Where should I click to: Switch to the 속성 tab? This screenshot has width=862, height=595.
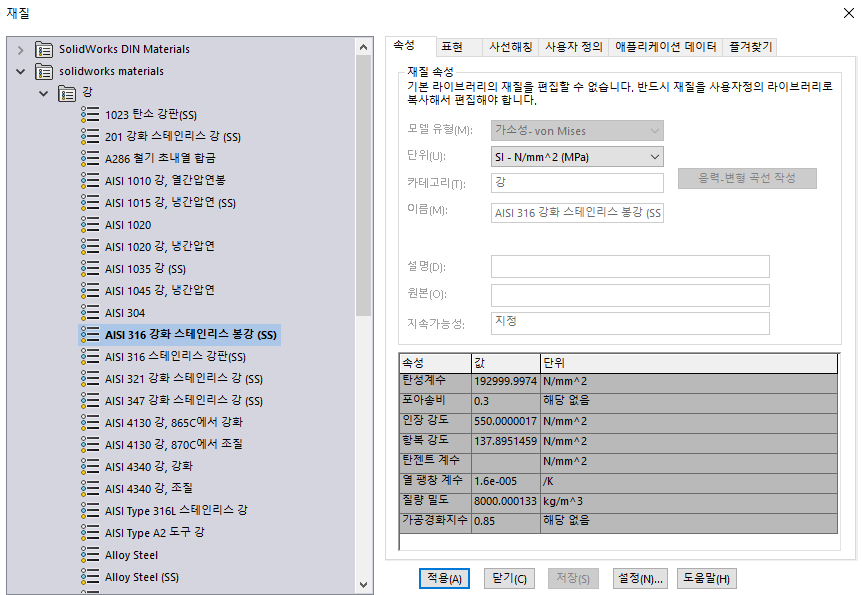(411, 46)
